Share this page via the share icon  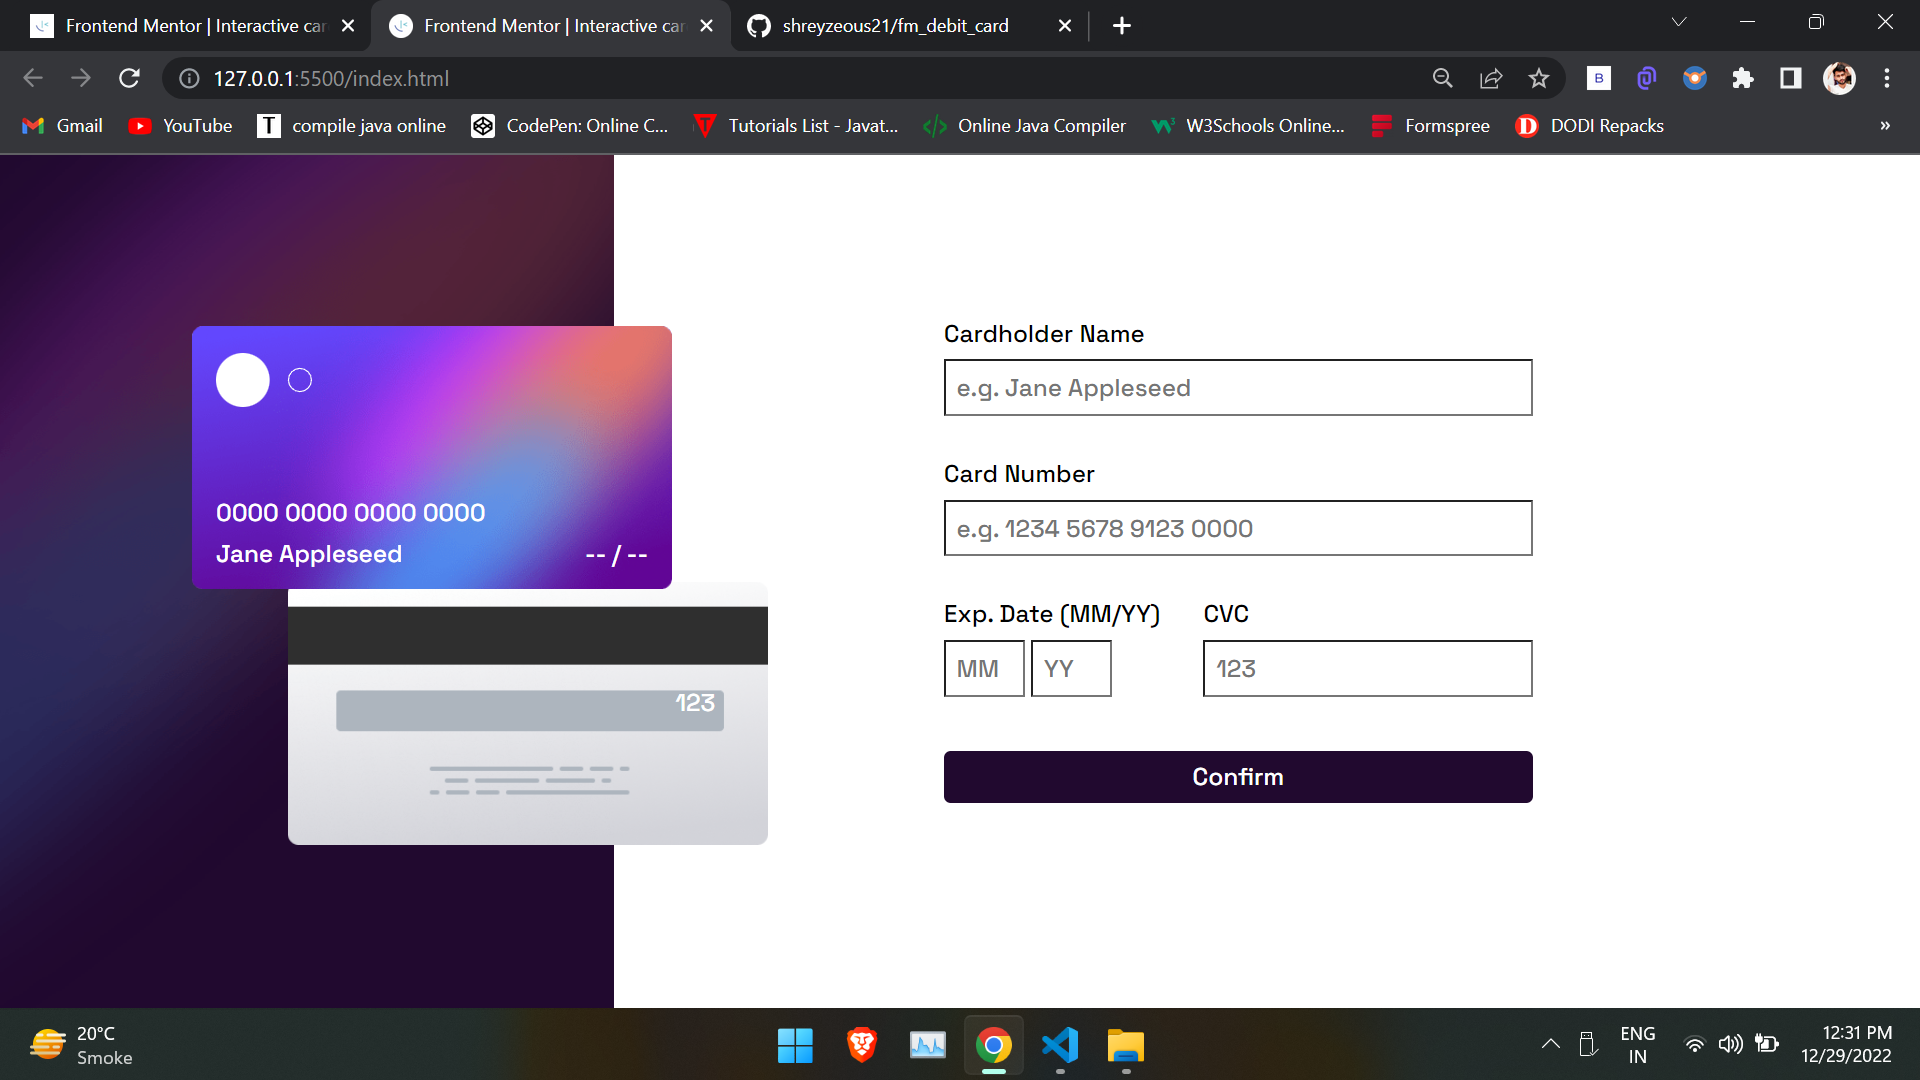(x=1491, y=78)
